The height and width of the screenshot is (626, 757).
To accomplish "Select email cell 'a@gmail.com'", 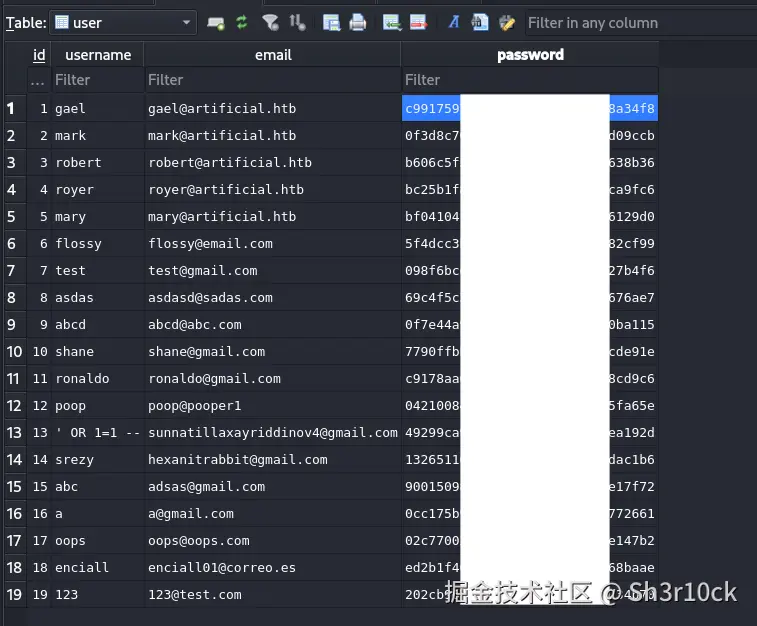I will [x=273, y=514].
